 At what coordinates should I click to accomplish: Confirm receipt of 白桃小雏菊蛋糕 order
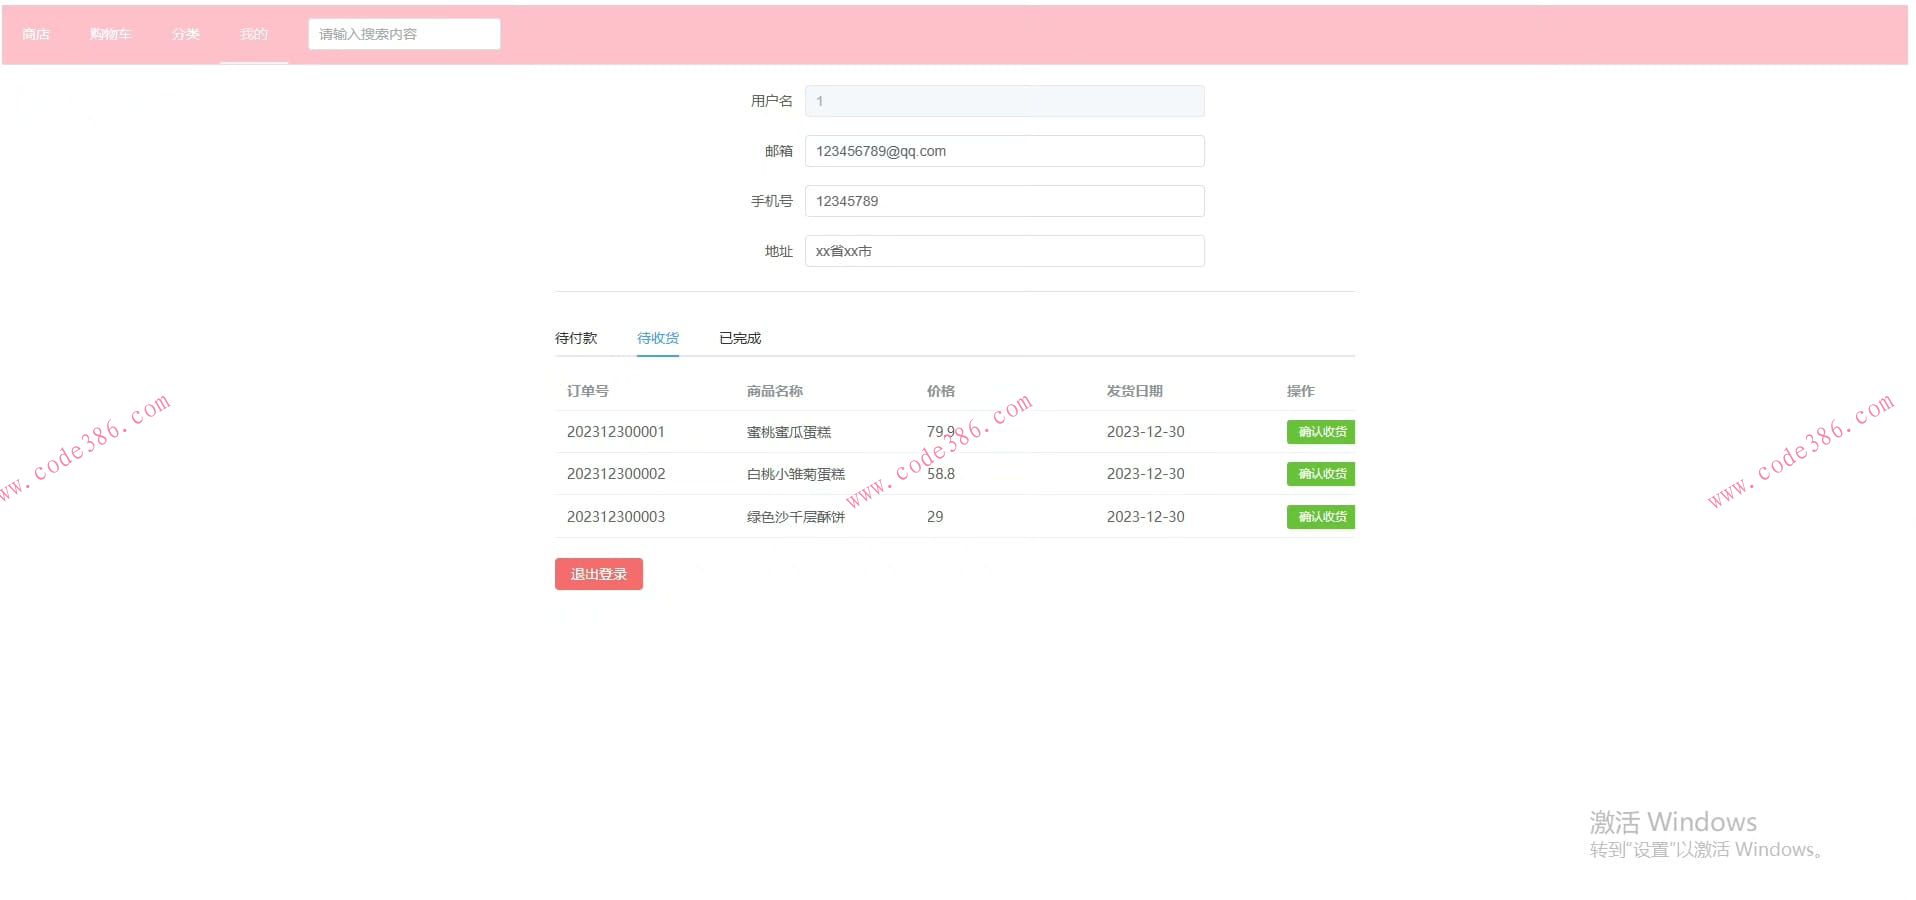[x=1319, y=473]
